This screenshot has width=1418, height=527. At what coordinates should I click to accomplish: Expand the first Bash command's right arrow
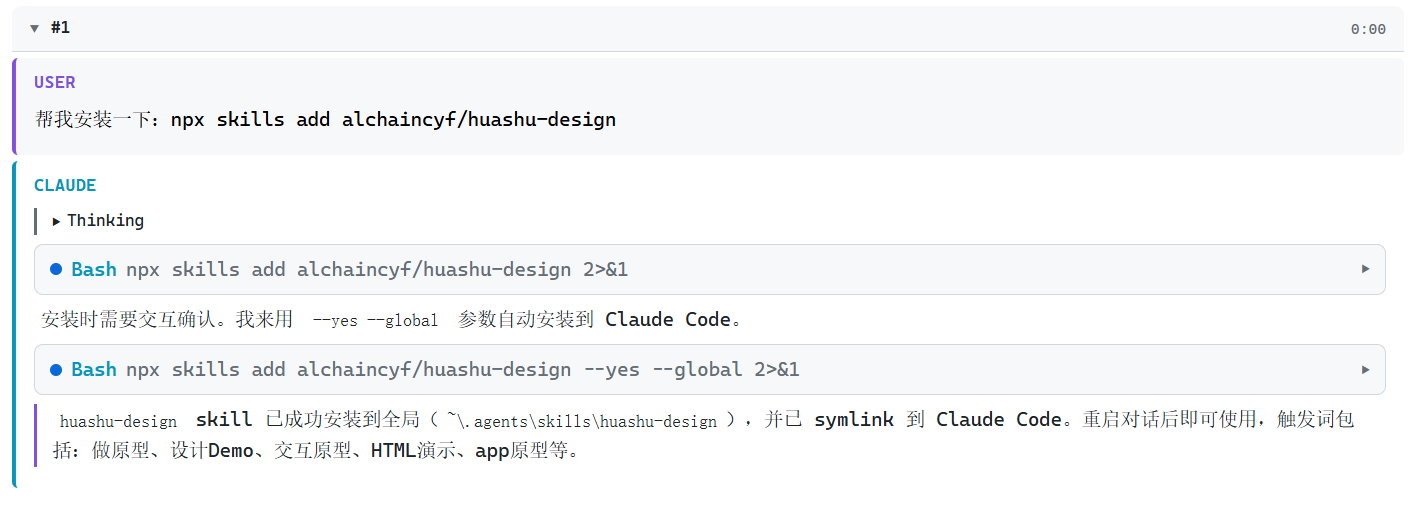pyautogui.click(x=1366, y=269)
